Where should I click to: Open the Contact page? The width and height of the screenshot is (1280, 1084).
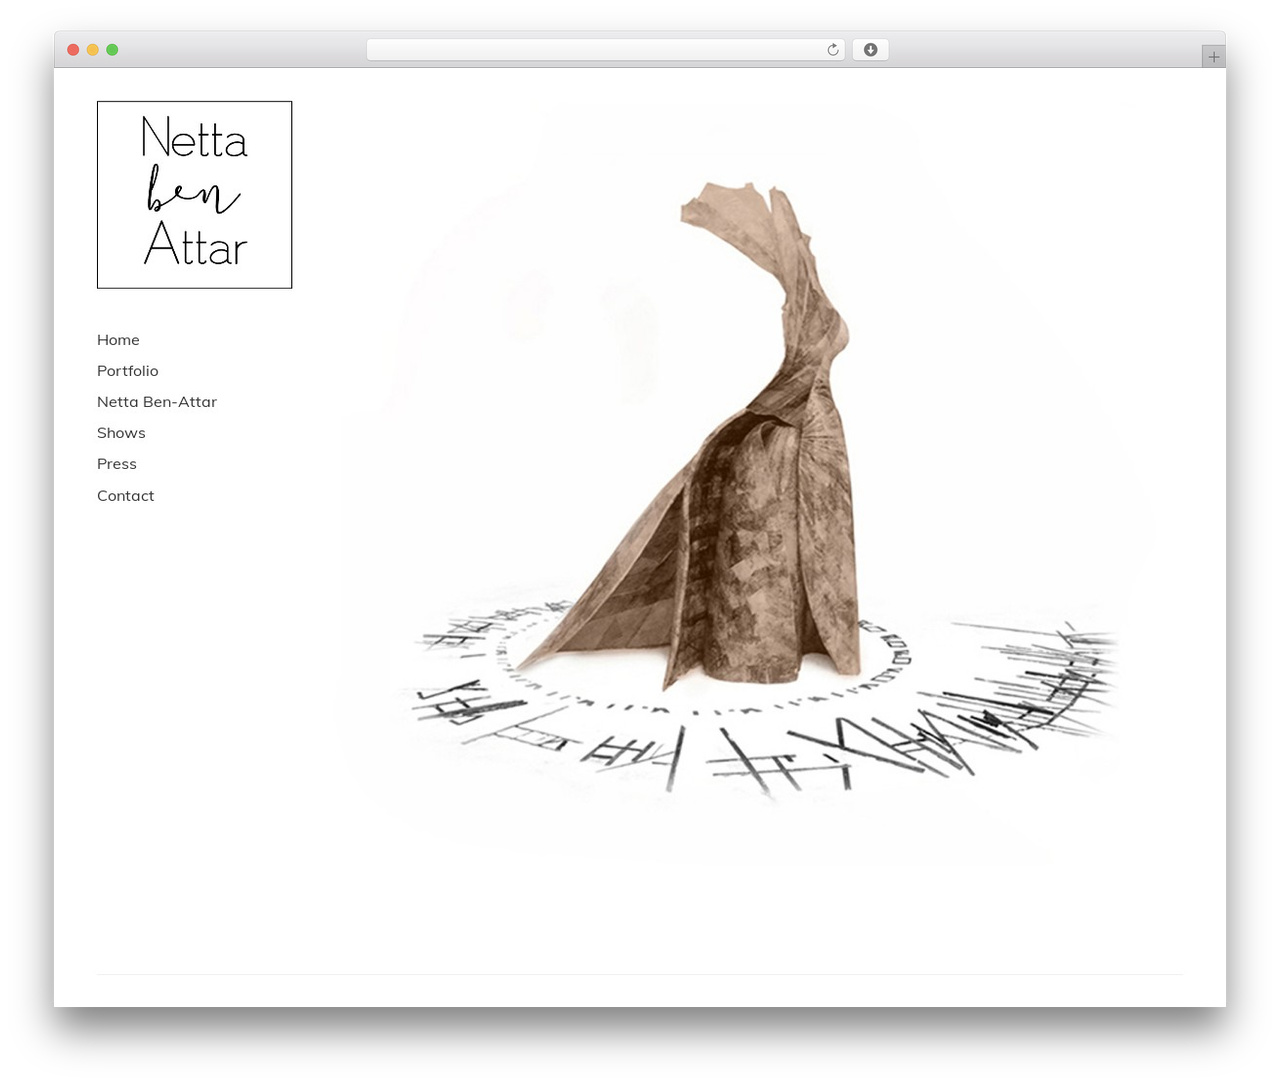126,496
